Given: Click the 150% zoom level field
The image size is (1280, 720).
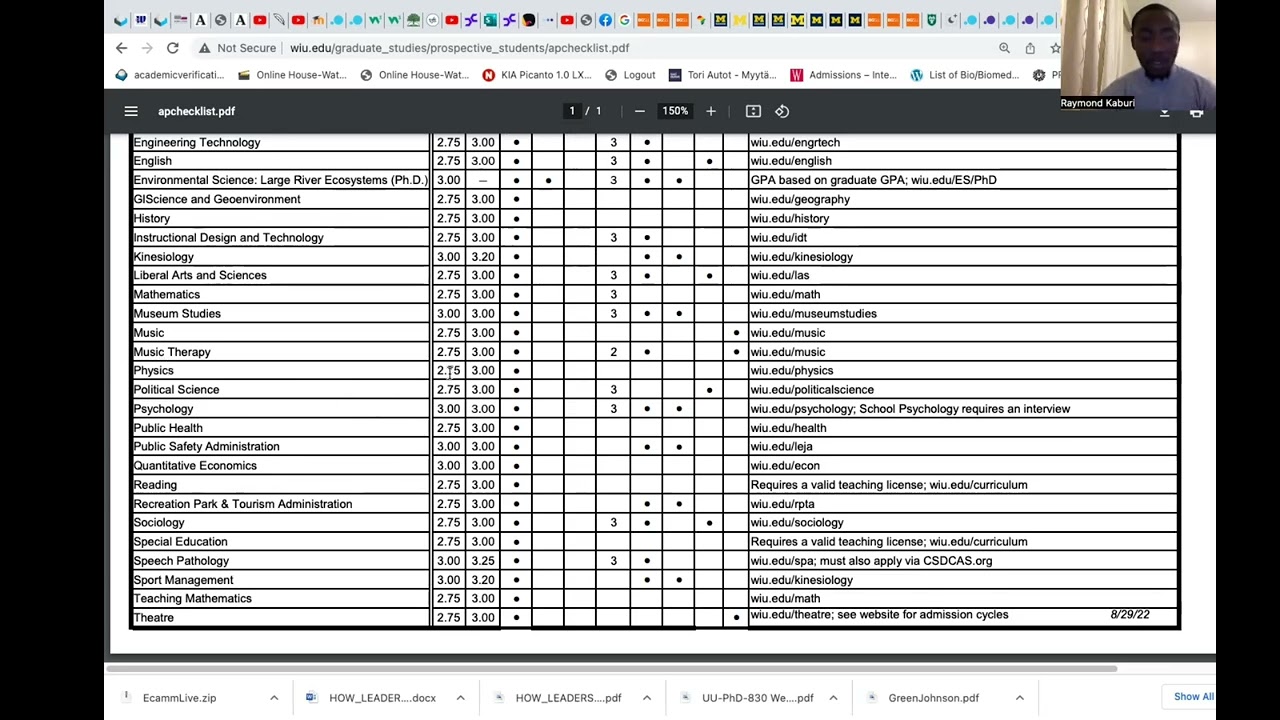Looking at the screenshot, I should pyautogui.click(x=675, y=111).
